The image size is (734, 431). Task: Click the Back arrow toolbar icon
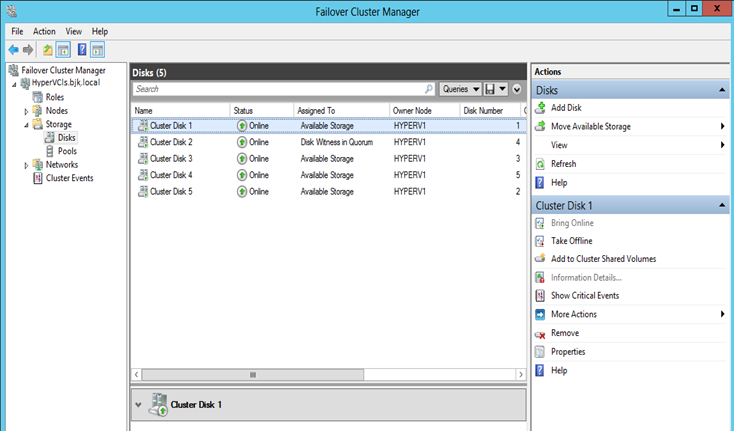tap(14, 50)
